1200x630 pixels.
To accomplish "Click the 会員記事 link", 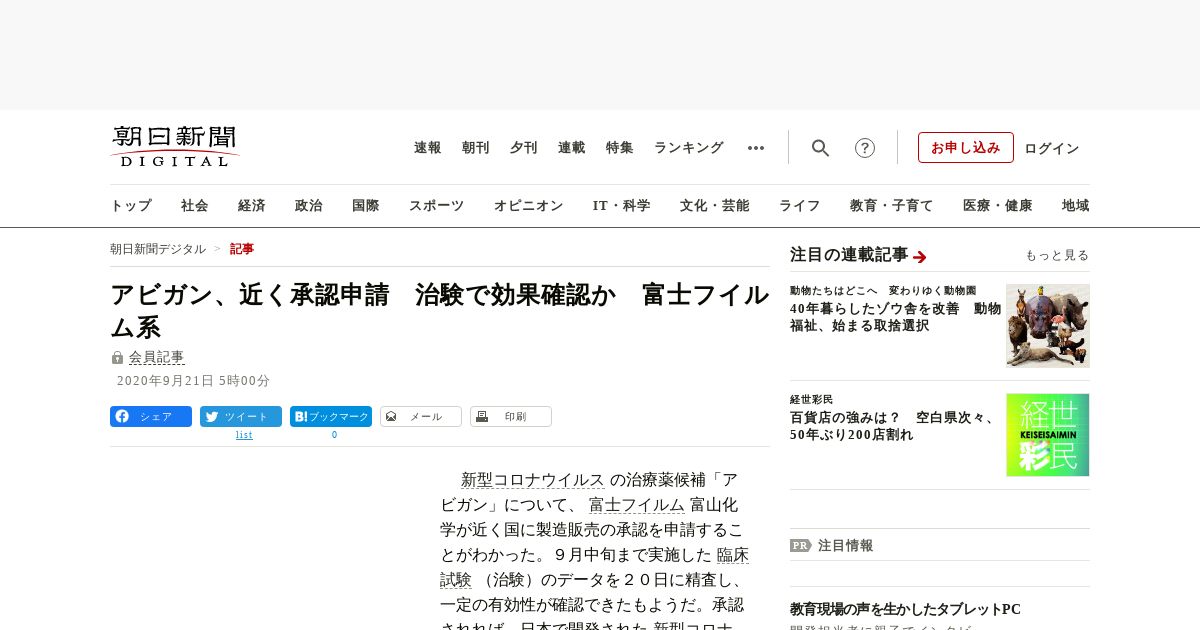I will click(157, 357).
